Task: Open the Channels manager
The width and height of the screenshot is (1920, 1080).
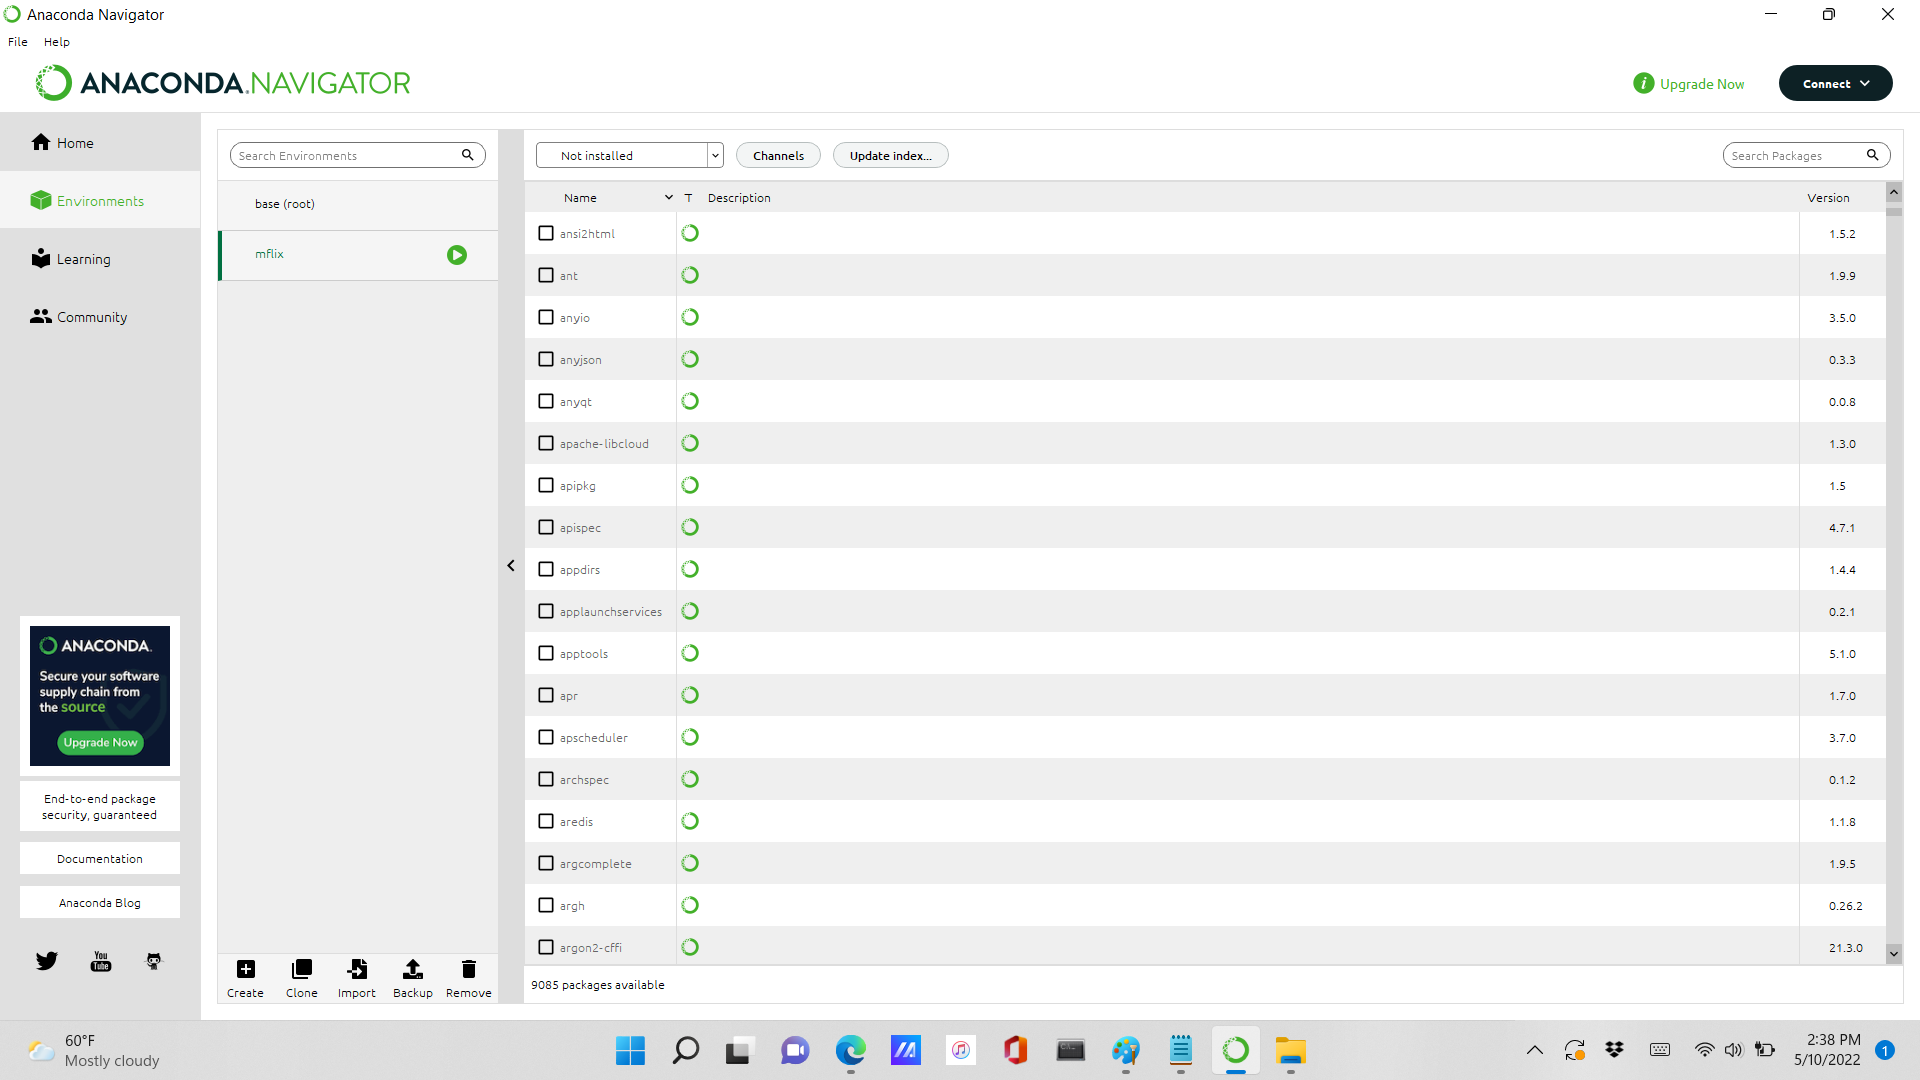Action: [x=778, y=155]
